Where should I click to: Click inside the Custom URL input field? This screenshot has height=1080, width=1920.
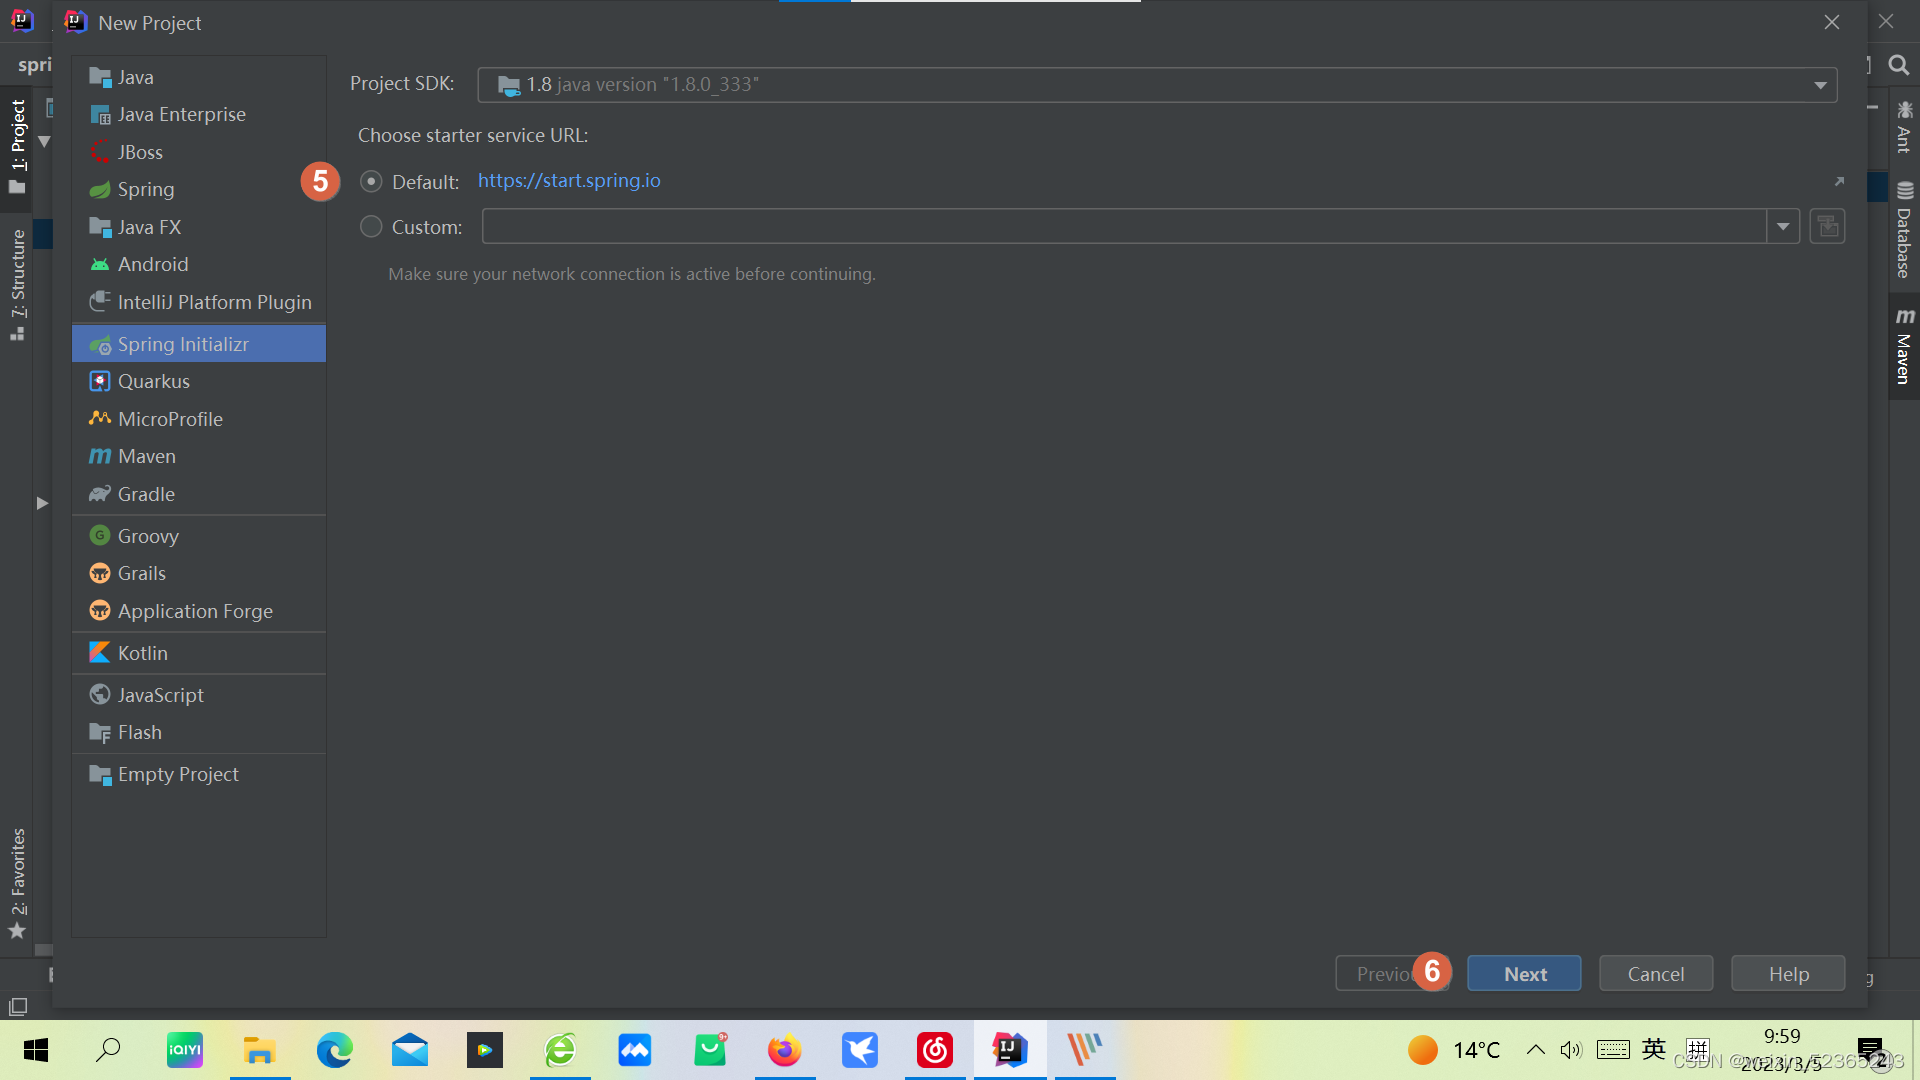[x=1100, y=226]
